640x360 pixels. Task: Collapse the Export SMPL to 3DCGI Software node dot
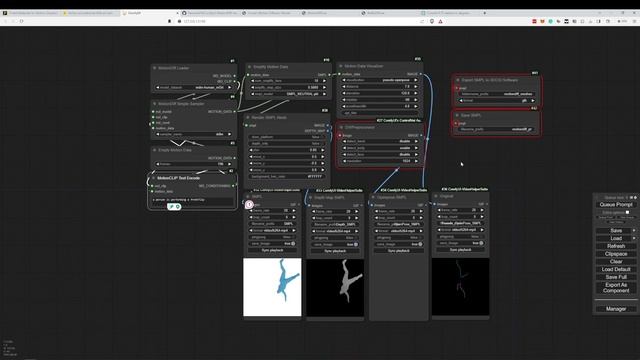(458, 80)
